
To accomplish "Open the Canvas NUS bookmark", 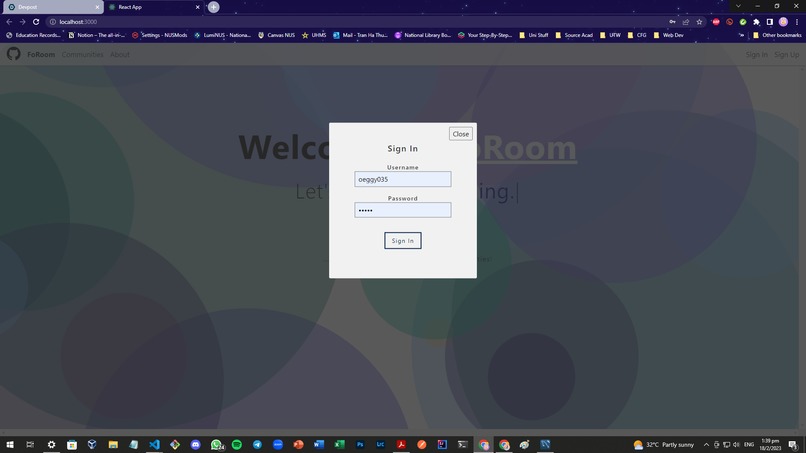I will click(276, 35).
